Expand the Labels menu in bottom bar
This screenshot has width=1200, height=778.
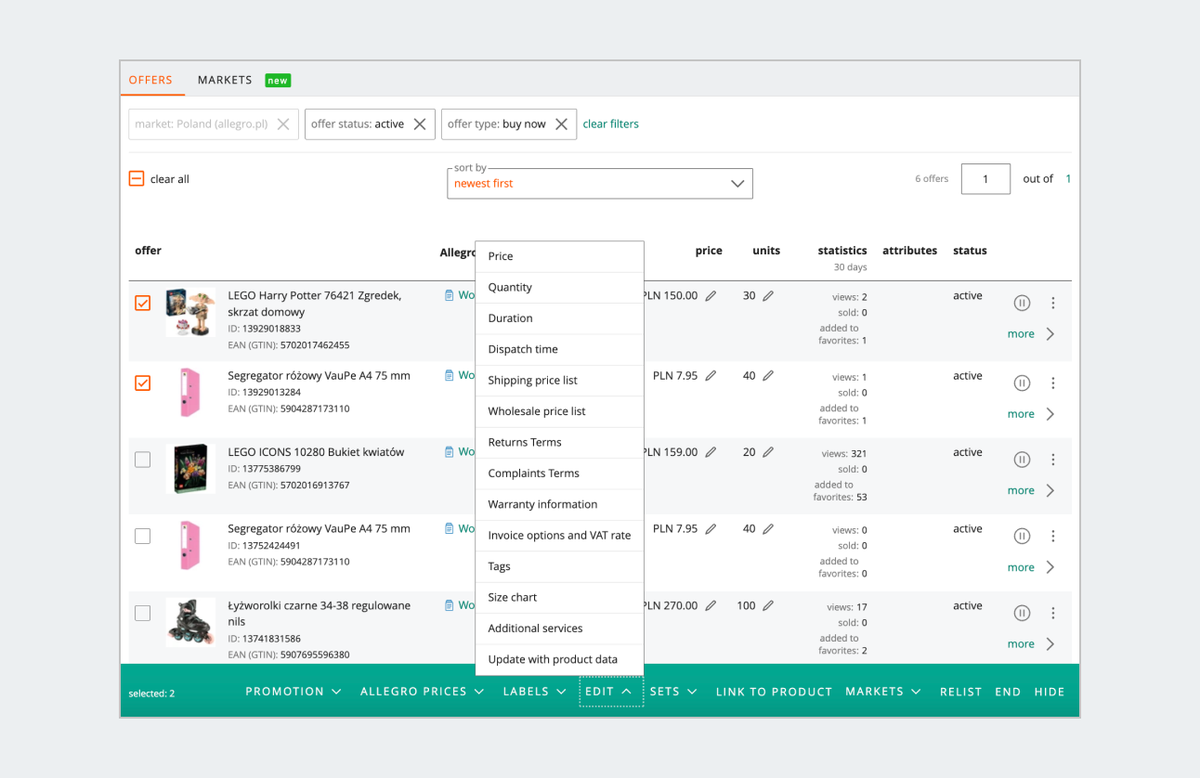(535, 691)
